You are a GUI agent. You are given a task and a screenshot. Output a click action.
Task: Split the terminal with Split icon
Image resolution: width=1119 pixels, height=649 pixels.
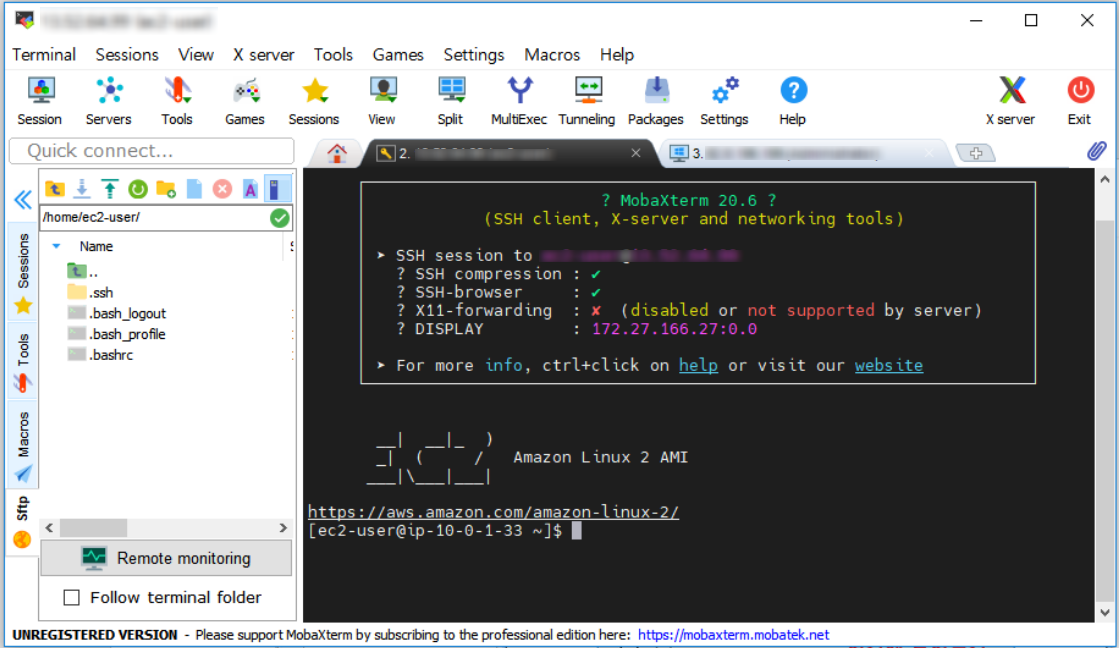(450, 101)
